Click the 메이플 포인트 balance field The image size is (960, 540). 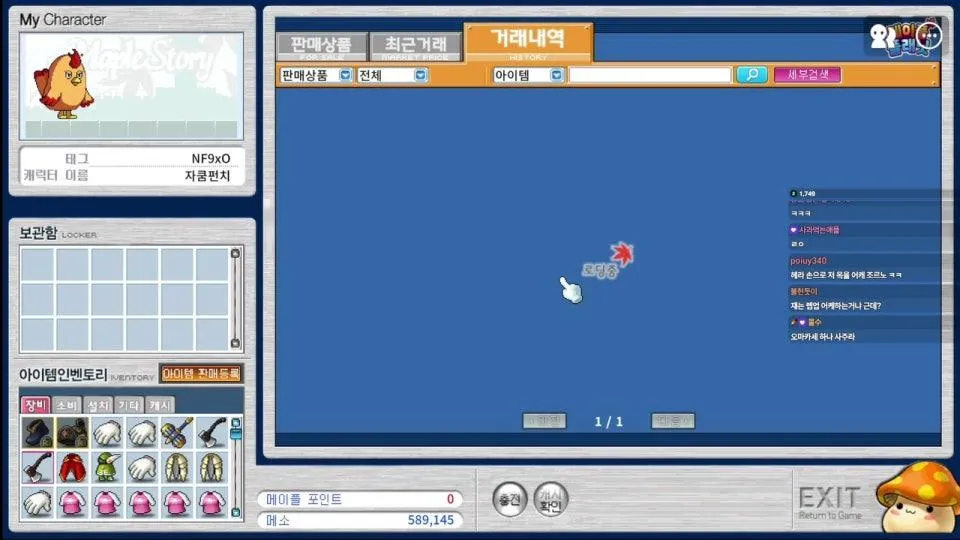pyautogui.click(x=359, y=499)
